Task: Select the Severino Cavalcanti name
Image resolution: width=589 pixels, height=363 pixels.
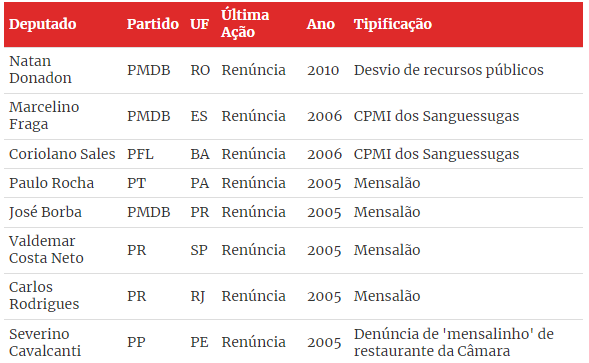Action: coord(45,342)
